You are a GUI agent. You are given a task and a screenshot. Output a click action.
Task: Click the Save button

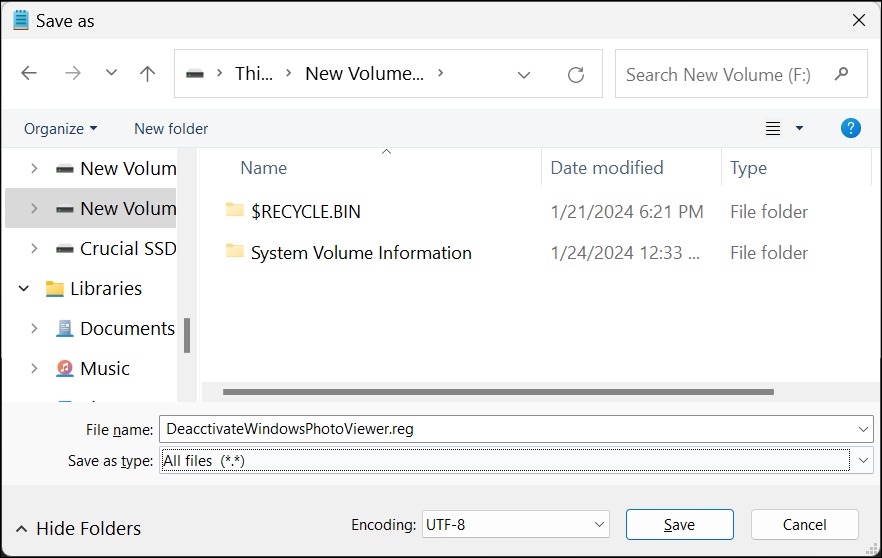[x=680, y=525]
